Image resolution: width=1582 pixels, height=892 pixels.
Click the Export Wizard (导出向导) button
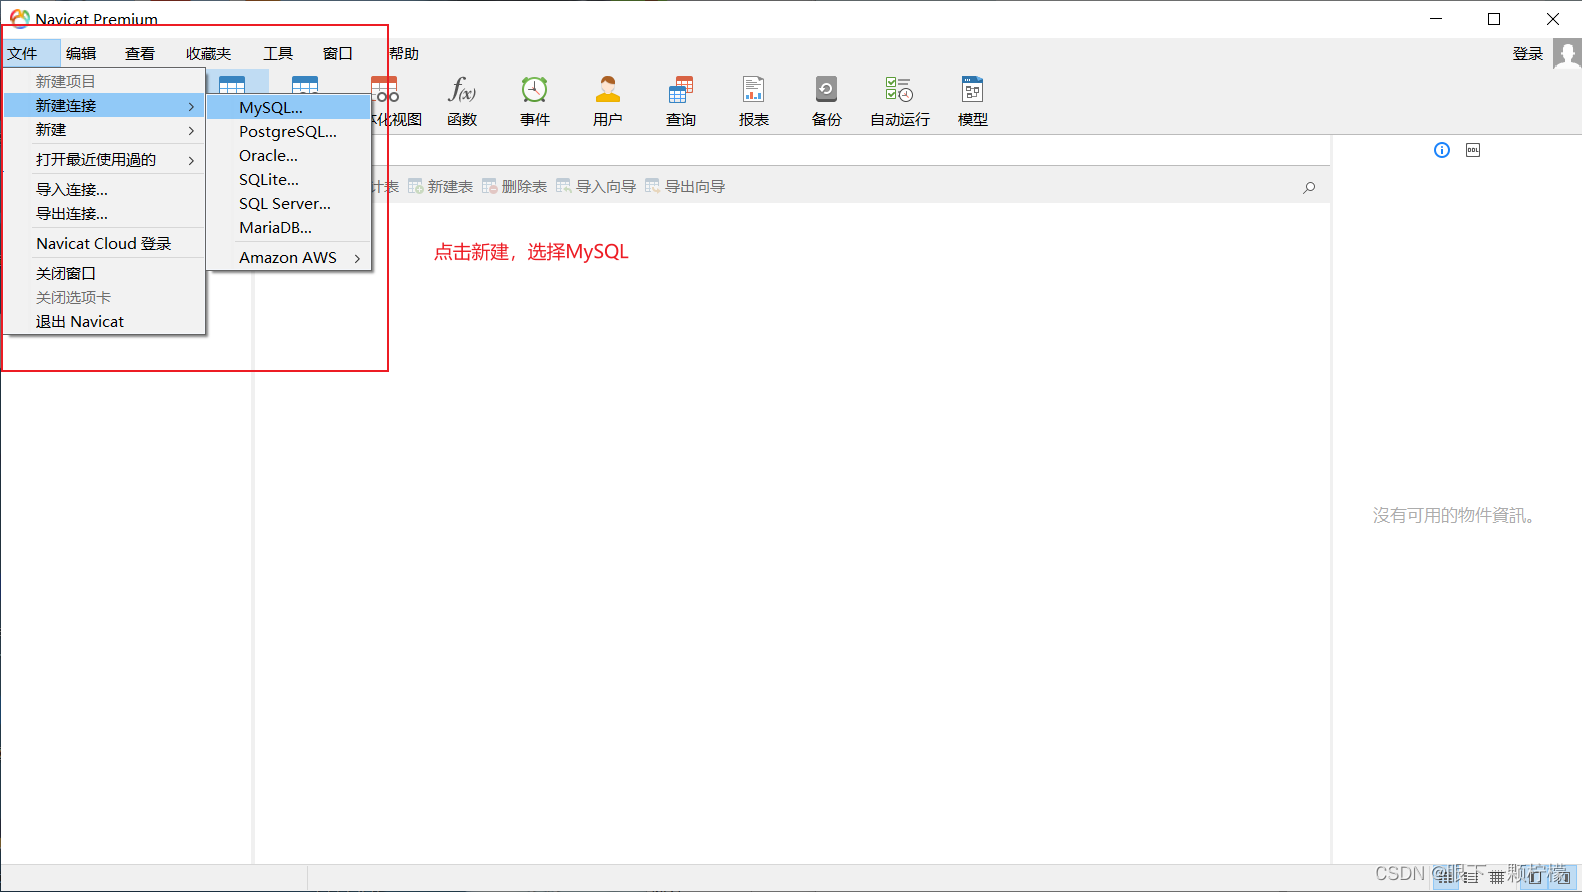(x=685, y=186)
